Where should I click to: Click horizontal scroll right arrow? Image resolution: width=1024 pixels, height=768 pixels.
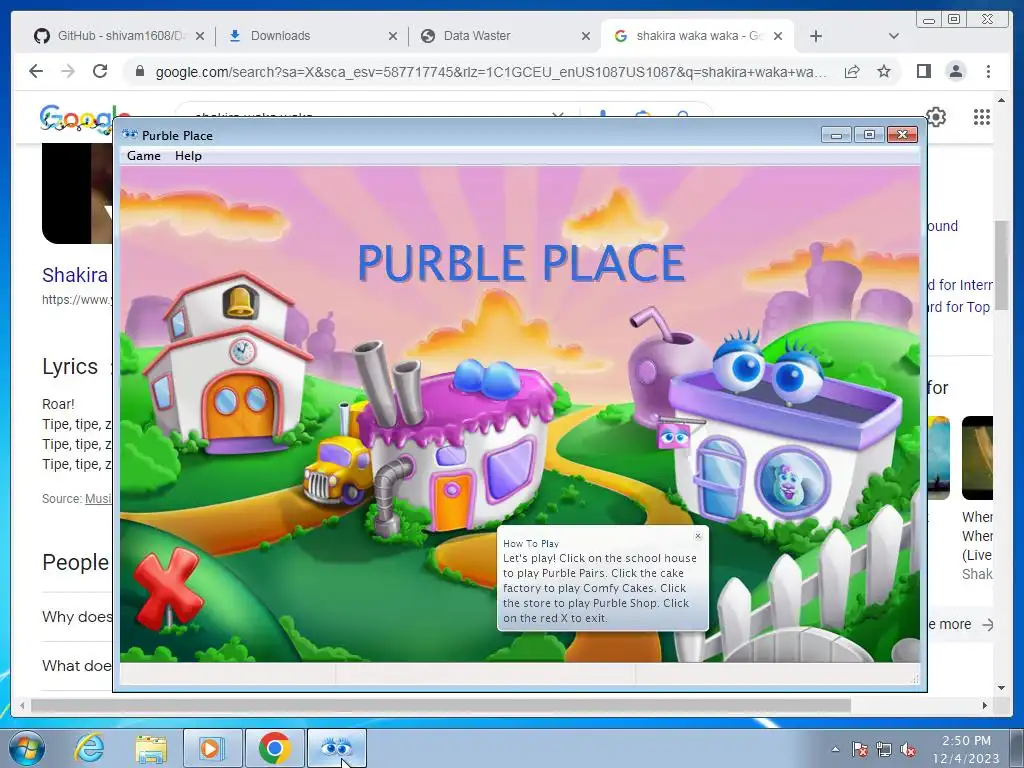pyautogui.click(x=985, y=705)
